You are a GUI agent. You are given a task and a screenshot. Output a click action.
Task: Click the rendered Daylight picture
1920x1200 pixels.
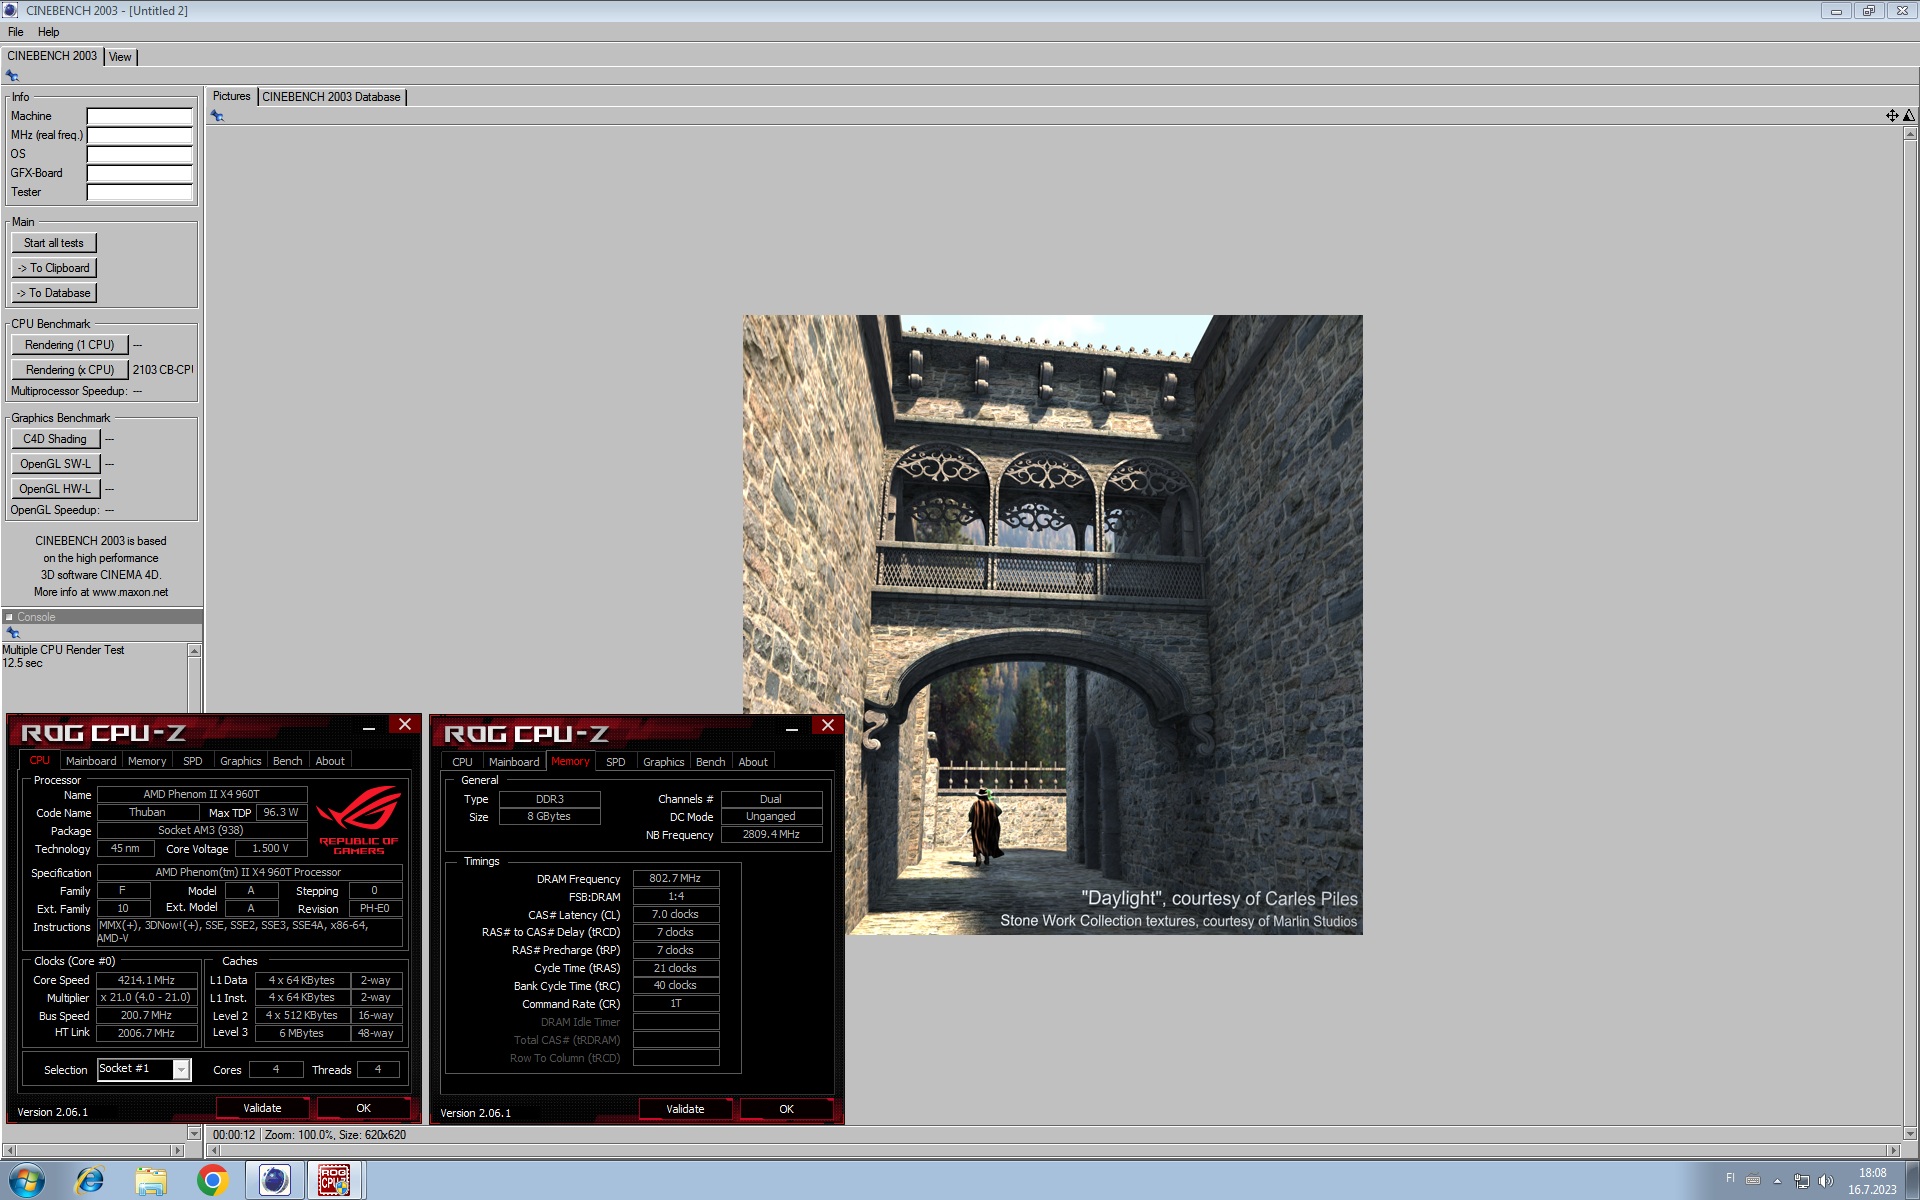1052,625
